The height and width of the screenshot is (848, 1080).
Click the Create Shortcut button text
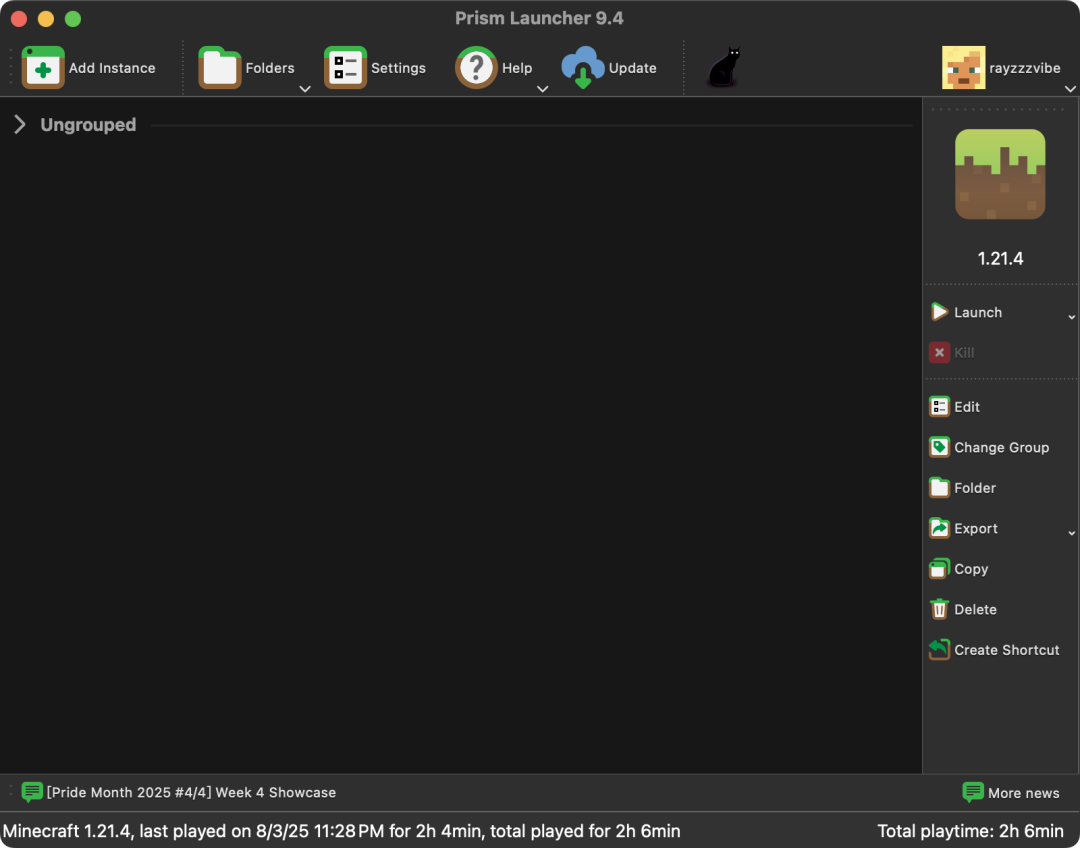(x=1006, y=650)
